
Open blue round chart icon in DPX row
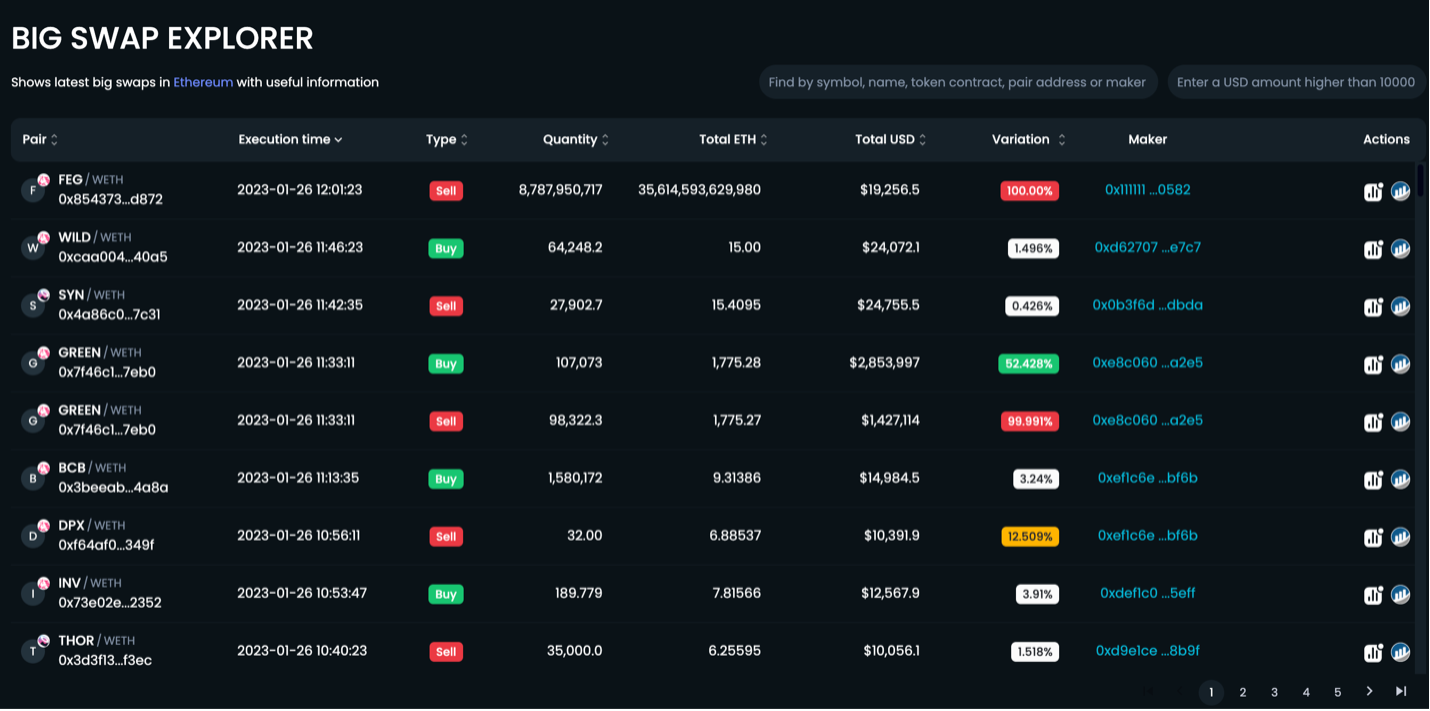(1401, 537)
